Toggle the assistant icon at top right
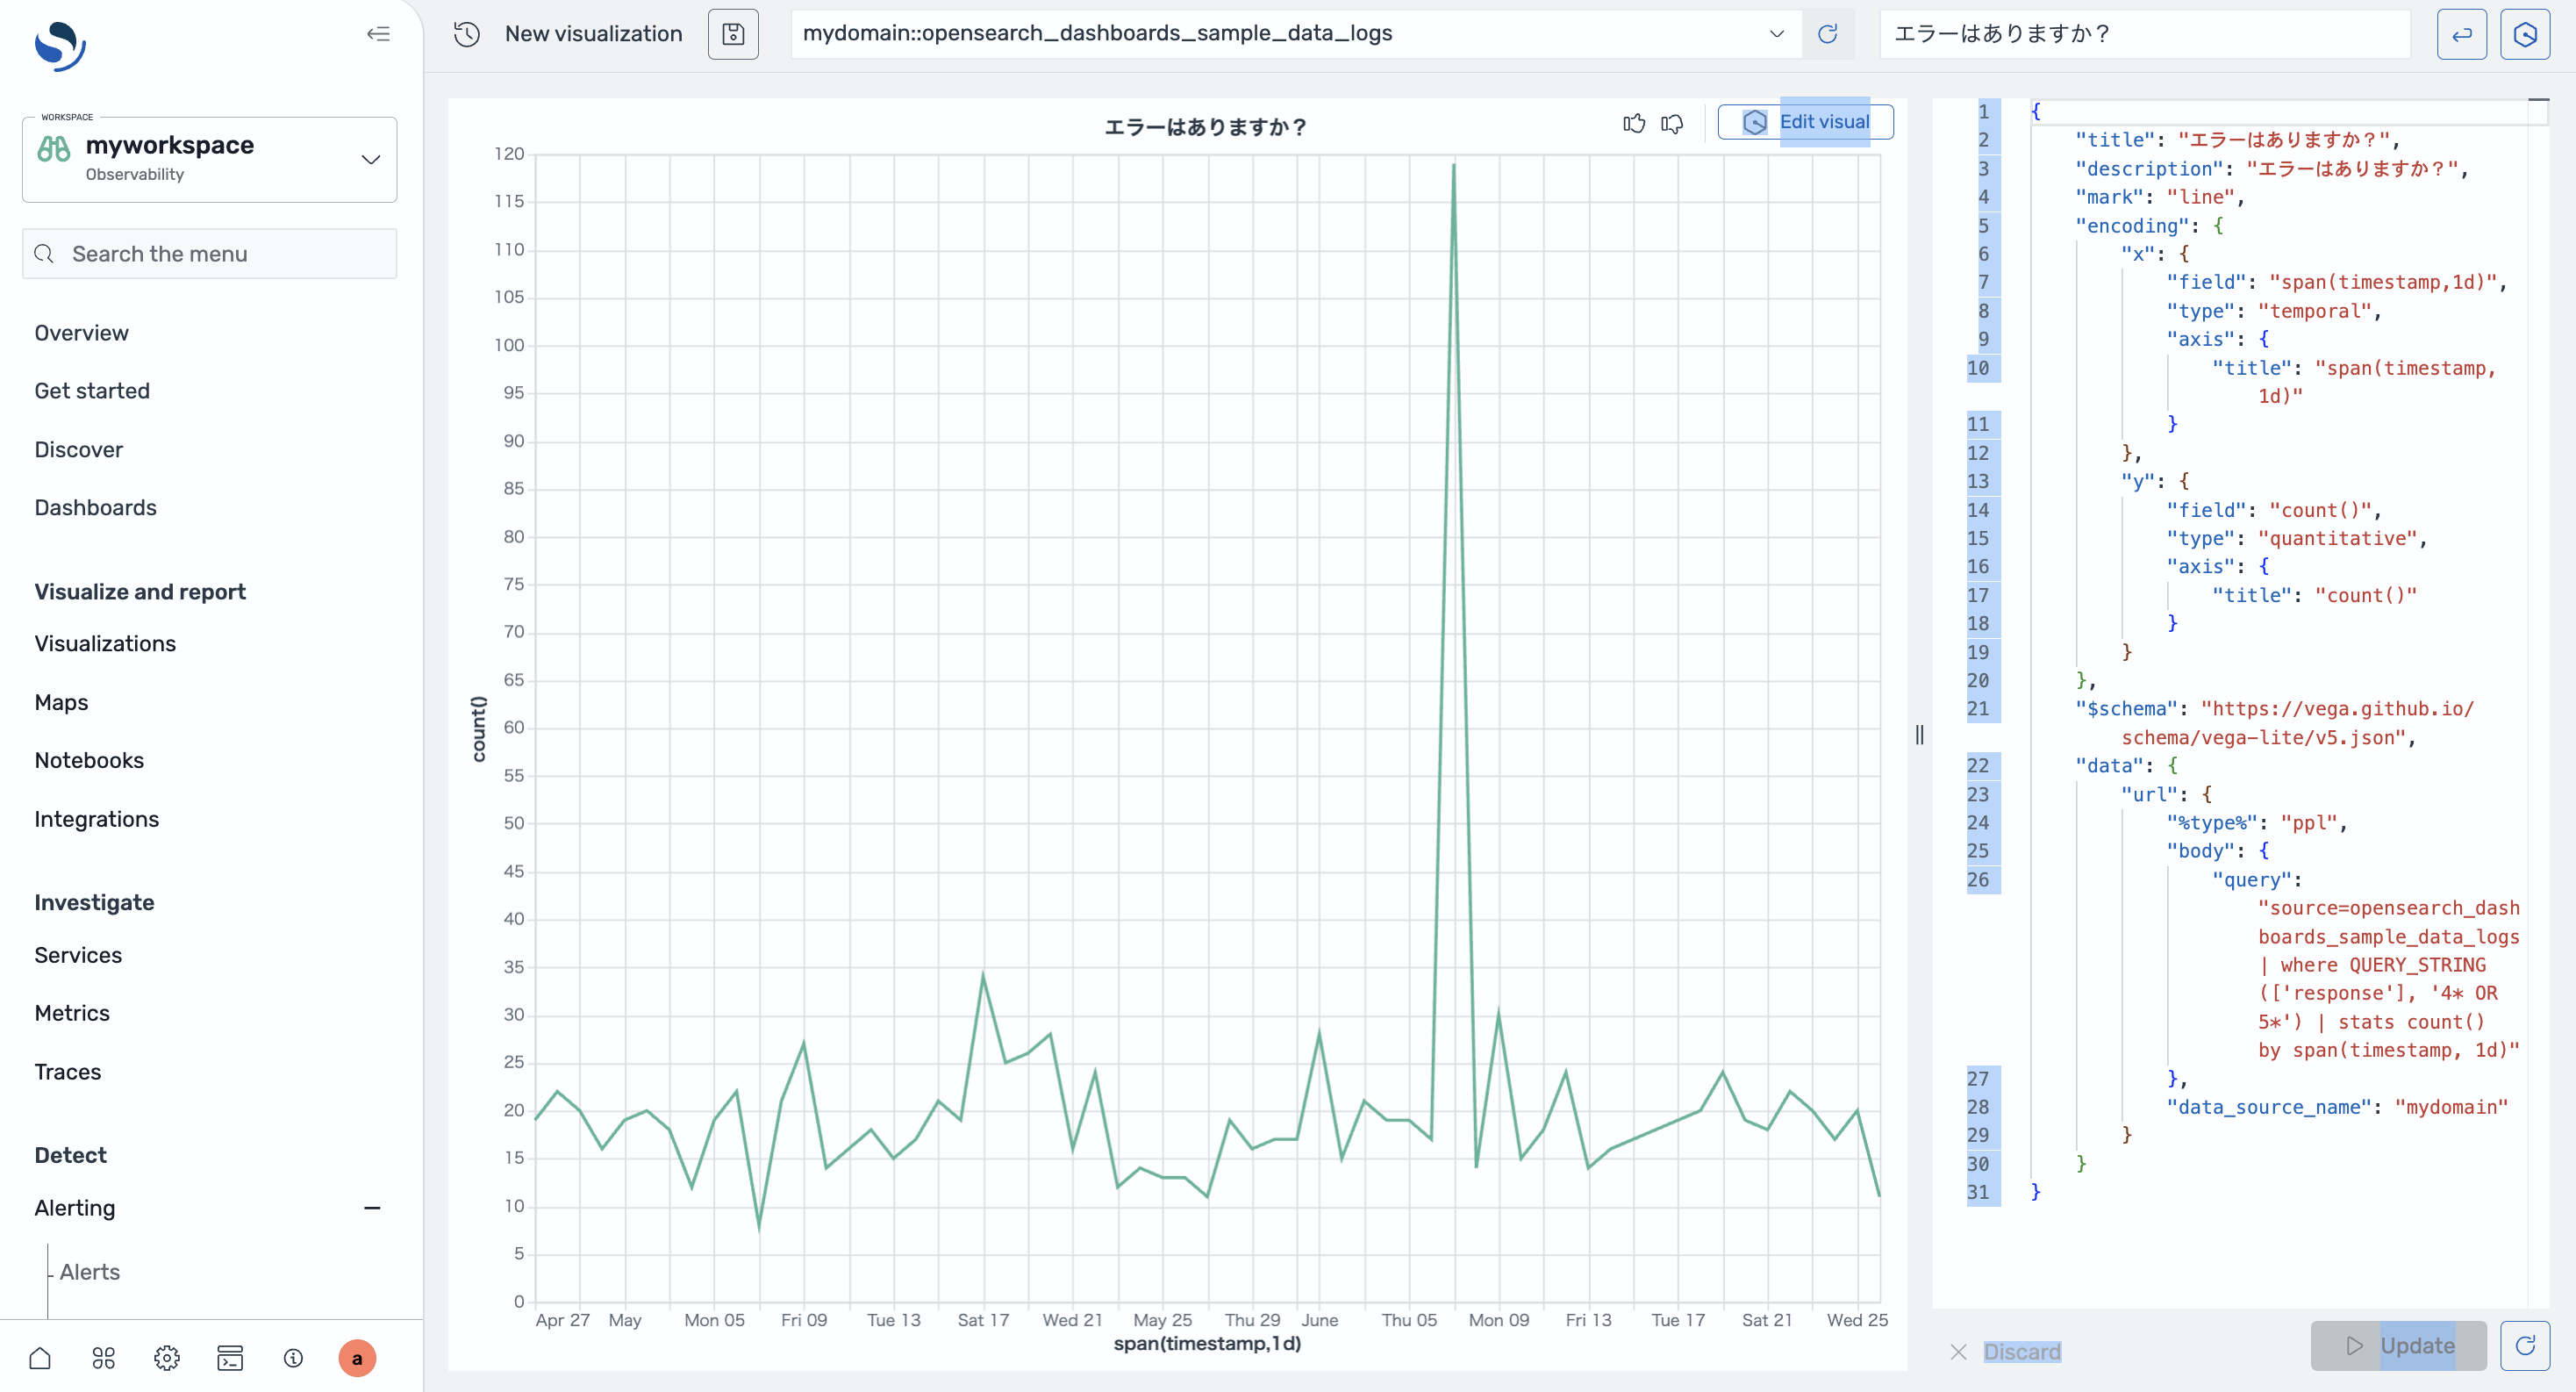Image resolution: width=2576 pixels, height=1392 pixels. point(2524,34)
